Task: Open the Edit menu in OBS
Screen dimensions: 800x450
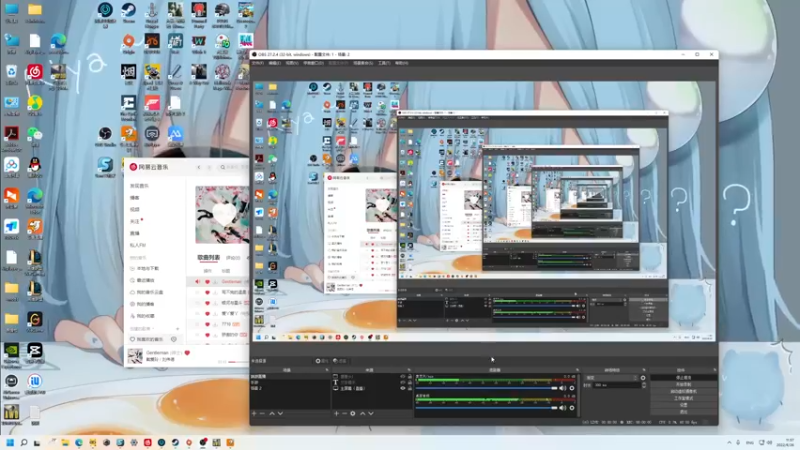Action: pyautogui.click(x=274, y=63)
